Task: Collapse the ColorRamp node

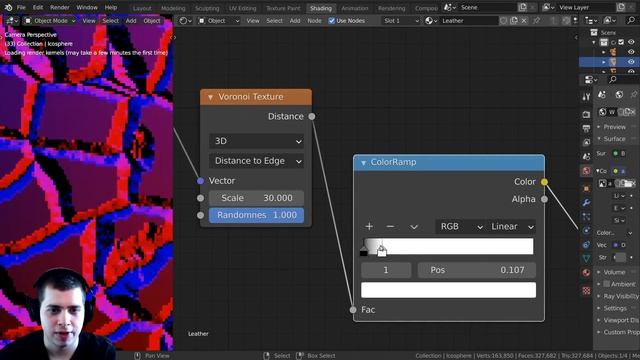Action: point(363,162)
